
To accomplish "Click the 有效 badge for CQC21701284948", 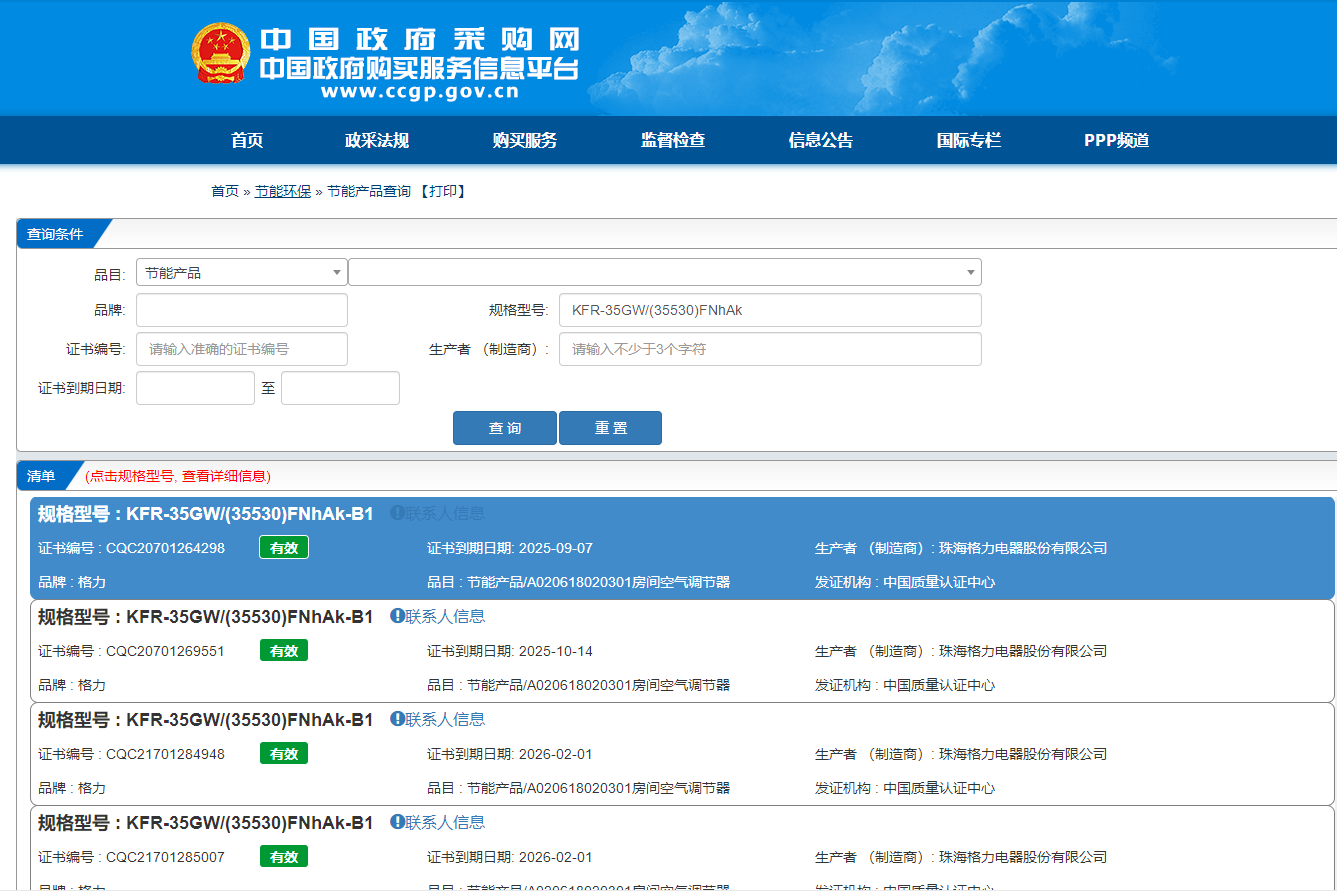I will tap(284, 754).
